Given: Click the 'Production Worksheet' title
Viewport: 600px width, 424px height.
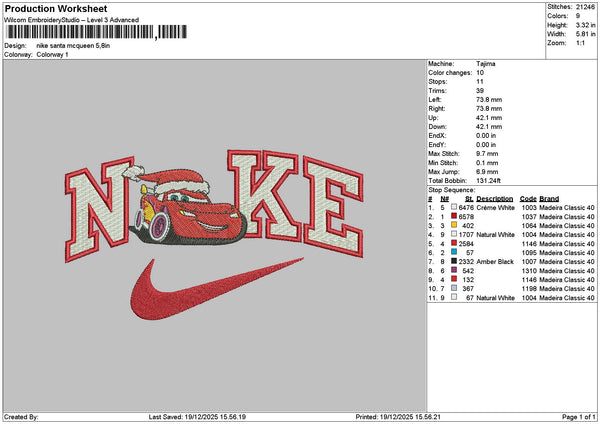Looking at the screenshot, I should tap(56, 8).
